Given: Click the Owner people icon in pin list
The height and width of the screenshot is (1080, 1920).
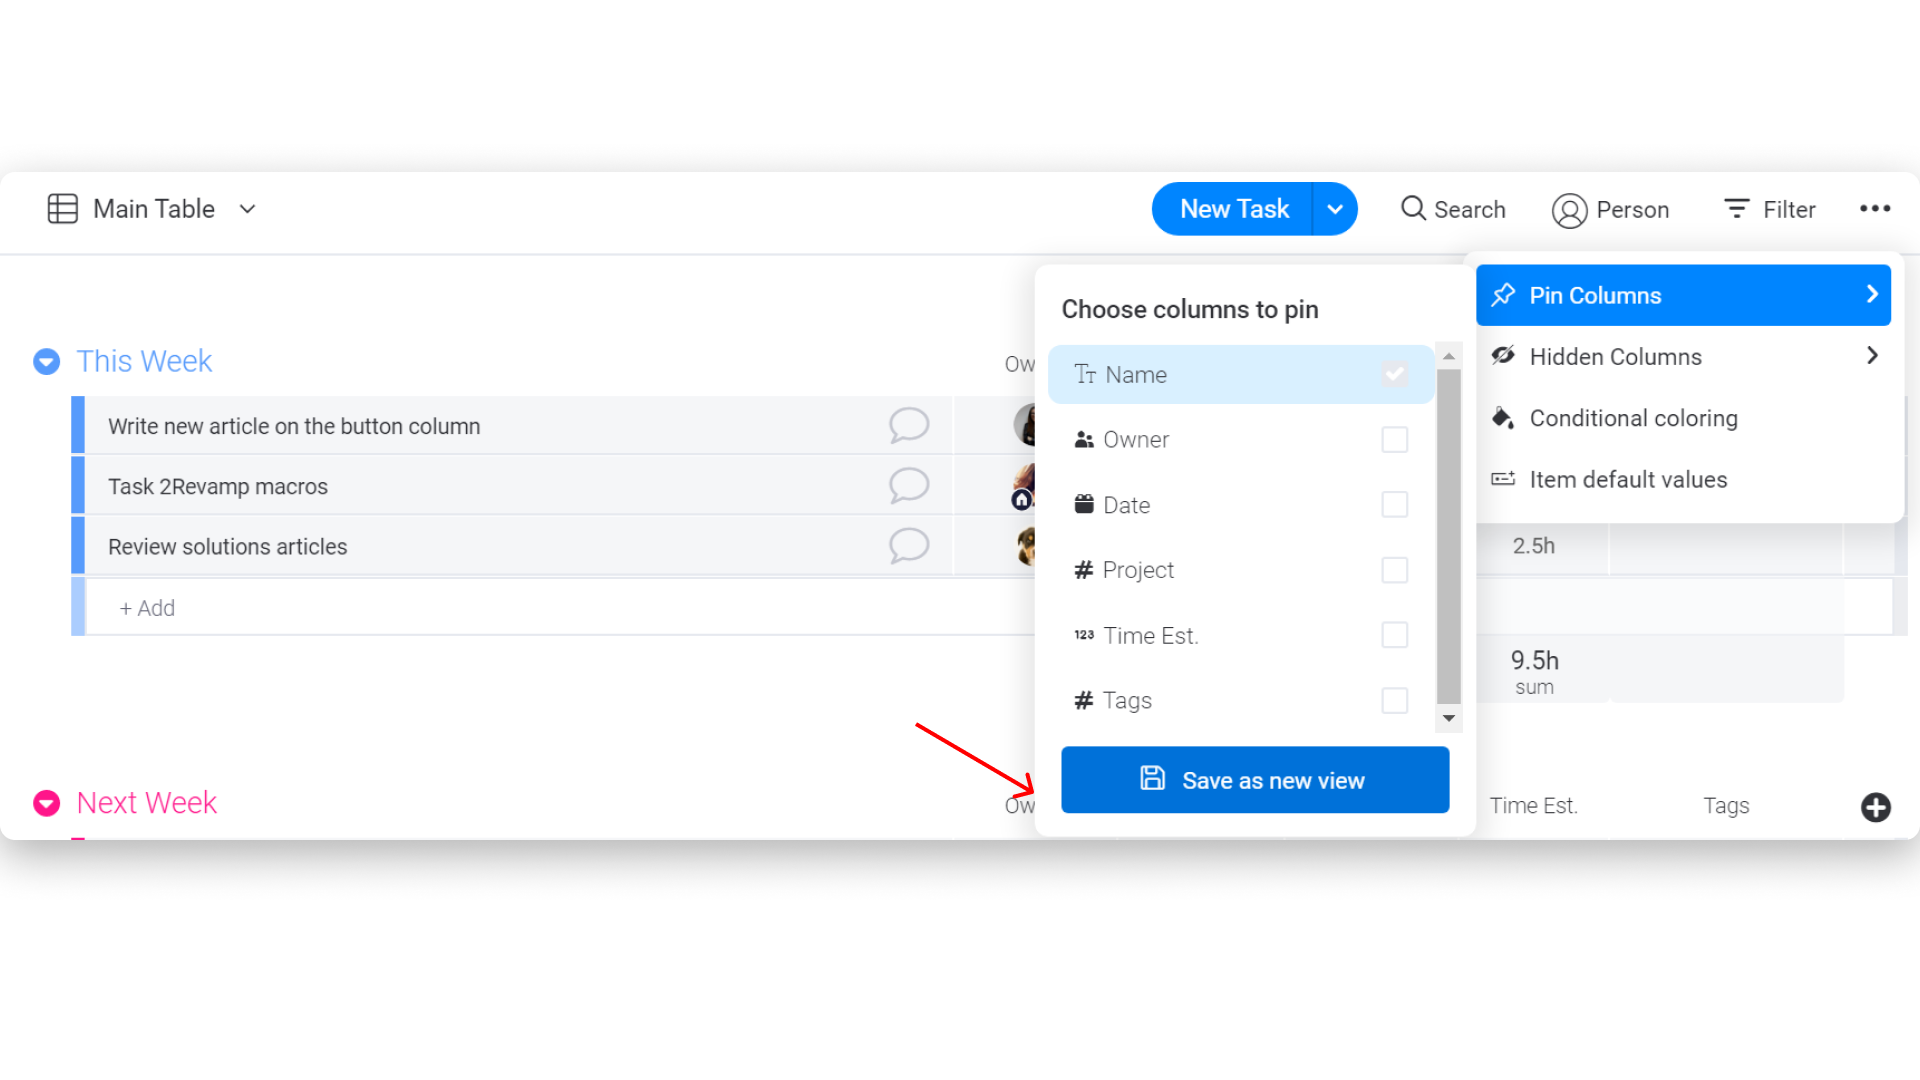Looking at the screenshot, I should tap(1084, 439).
